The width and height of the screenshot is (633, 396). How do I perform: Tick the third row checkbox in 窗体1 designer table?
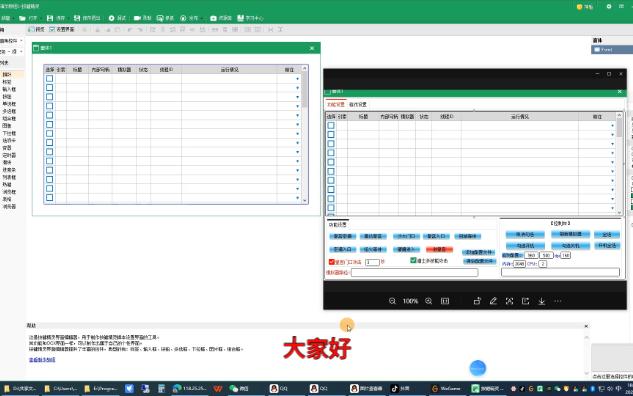49,97
